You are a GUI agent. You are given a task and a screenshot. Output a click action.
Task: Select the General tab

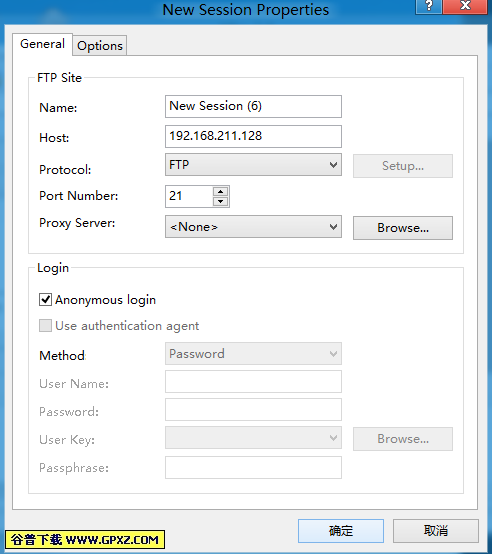pos(42,44)
